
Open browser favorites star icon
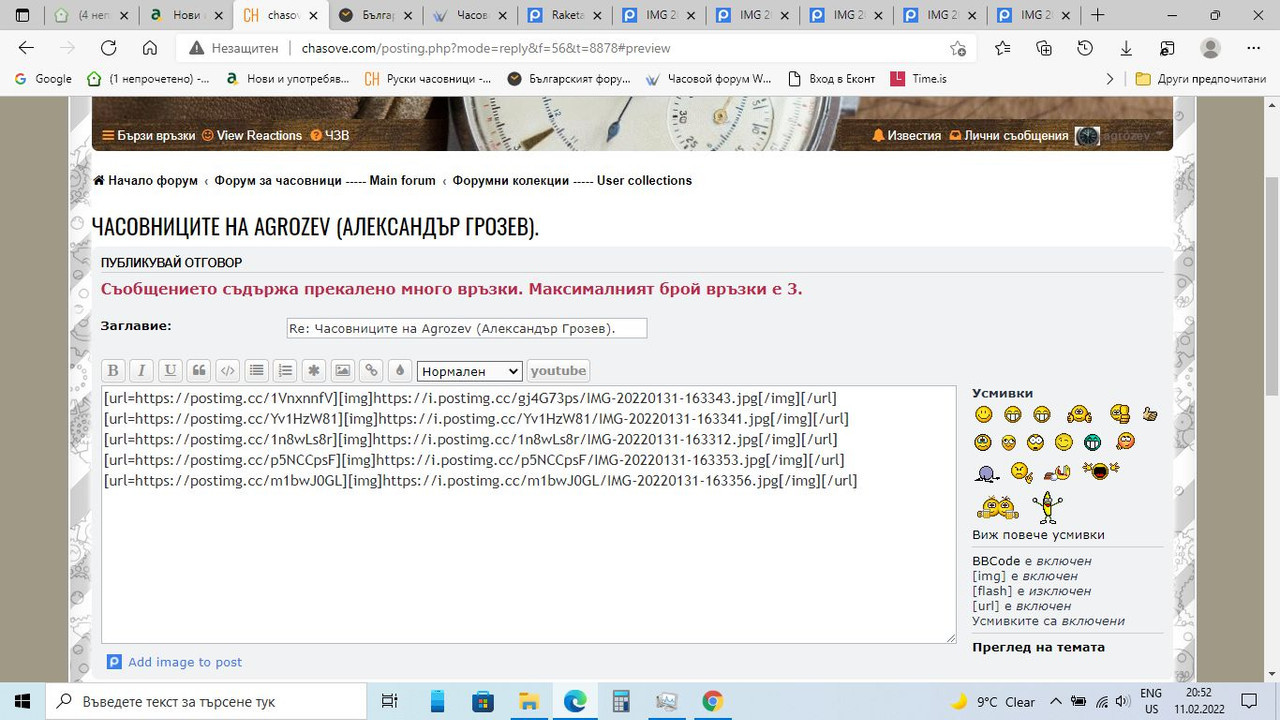click(x=1002, y=48)
